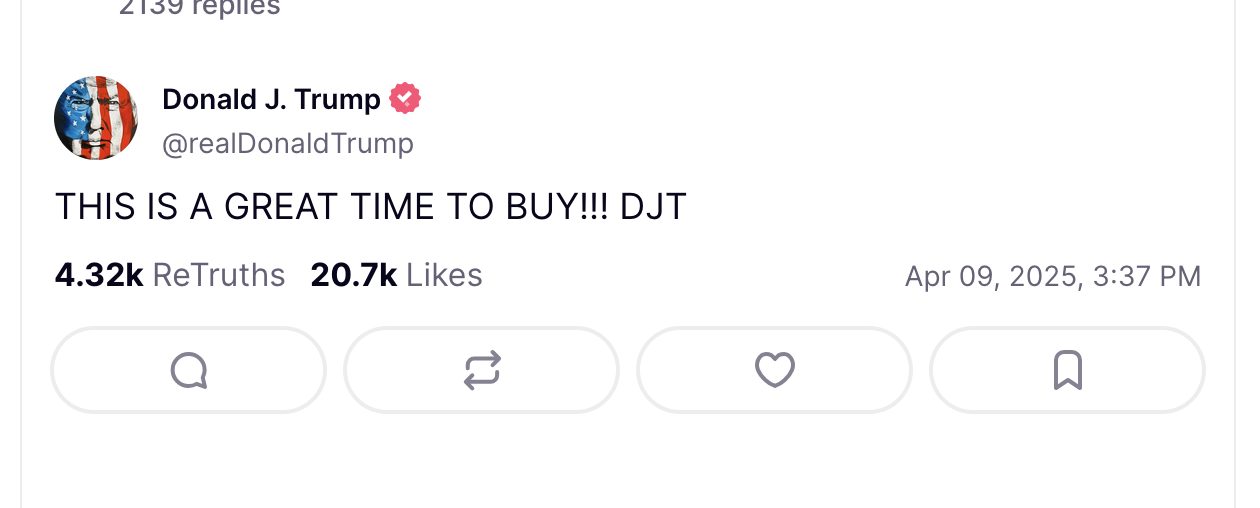
Task: Like the post with the heart icon
Action: pos(774,371)
